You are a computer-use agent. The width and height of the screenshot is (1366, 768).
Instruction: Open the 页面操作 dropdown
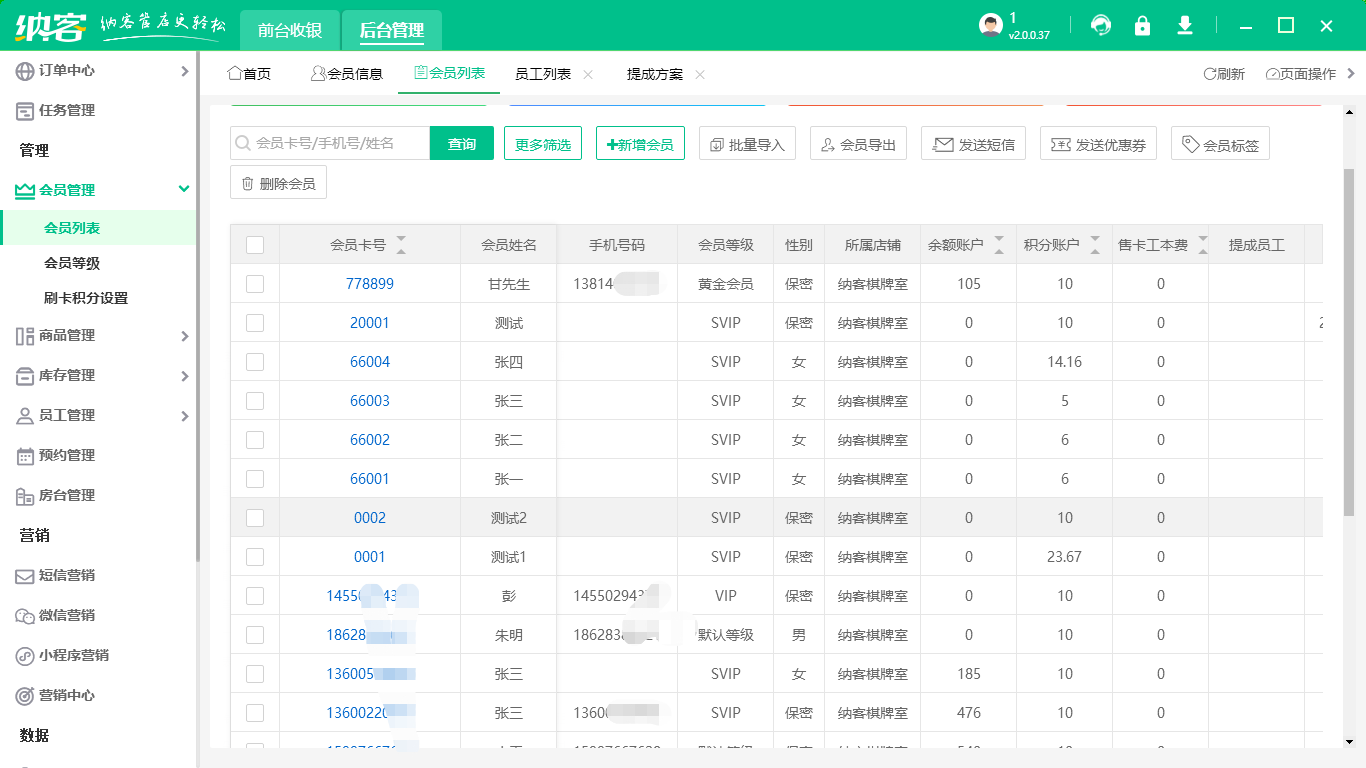[1302, 74]
